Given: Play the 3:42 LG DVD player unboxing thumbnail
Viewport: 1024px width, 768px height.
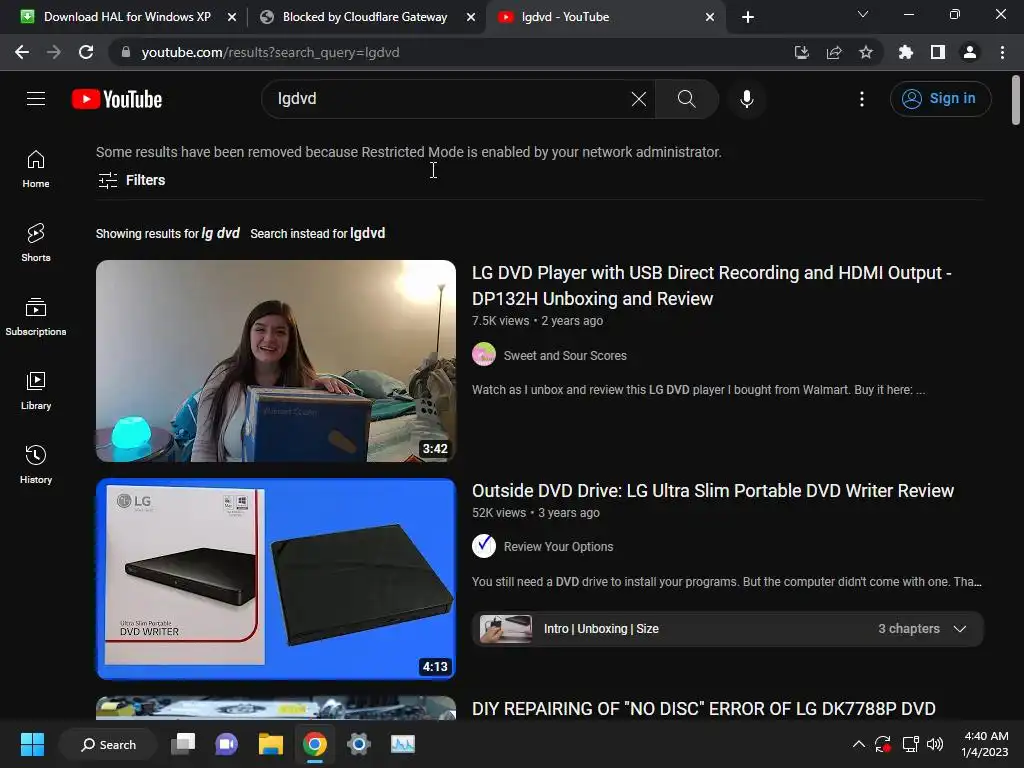Looking at the screenshot, I should click(276, 360).
